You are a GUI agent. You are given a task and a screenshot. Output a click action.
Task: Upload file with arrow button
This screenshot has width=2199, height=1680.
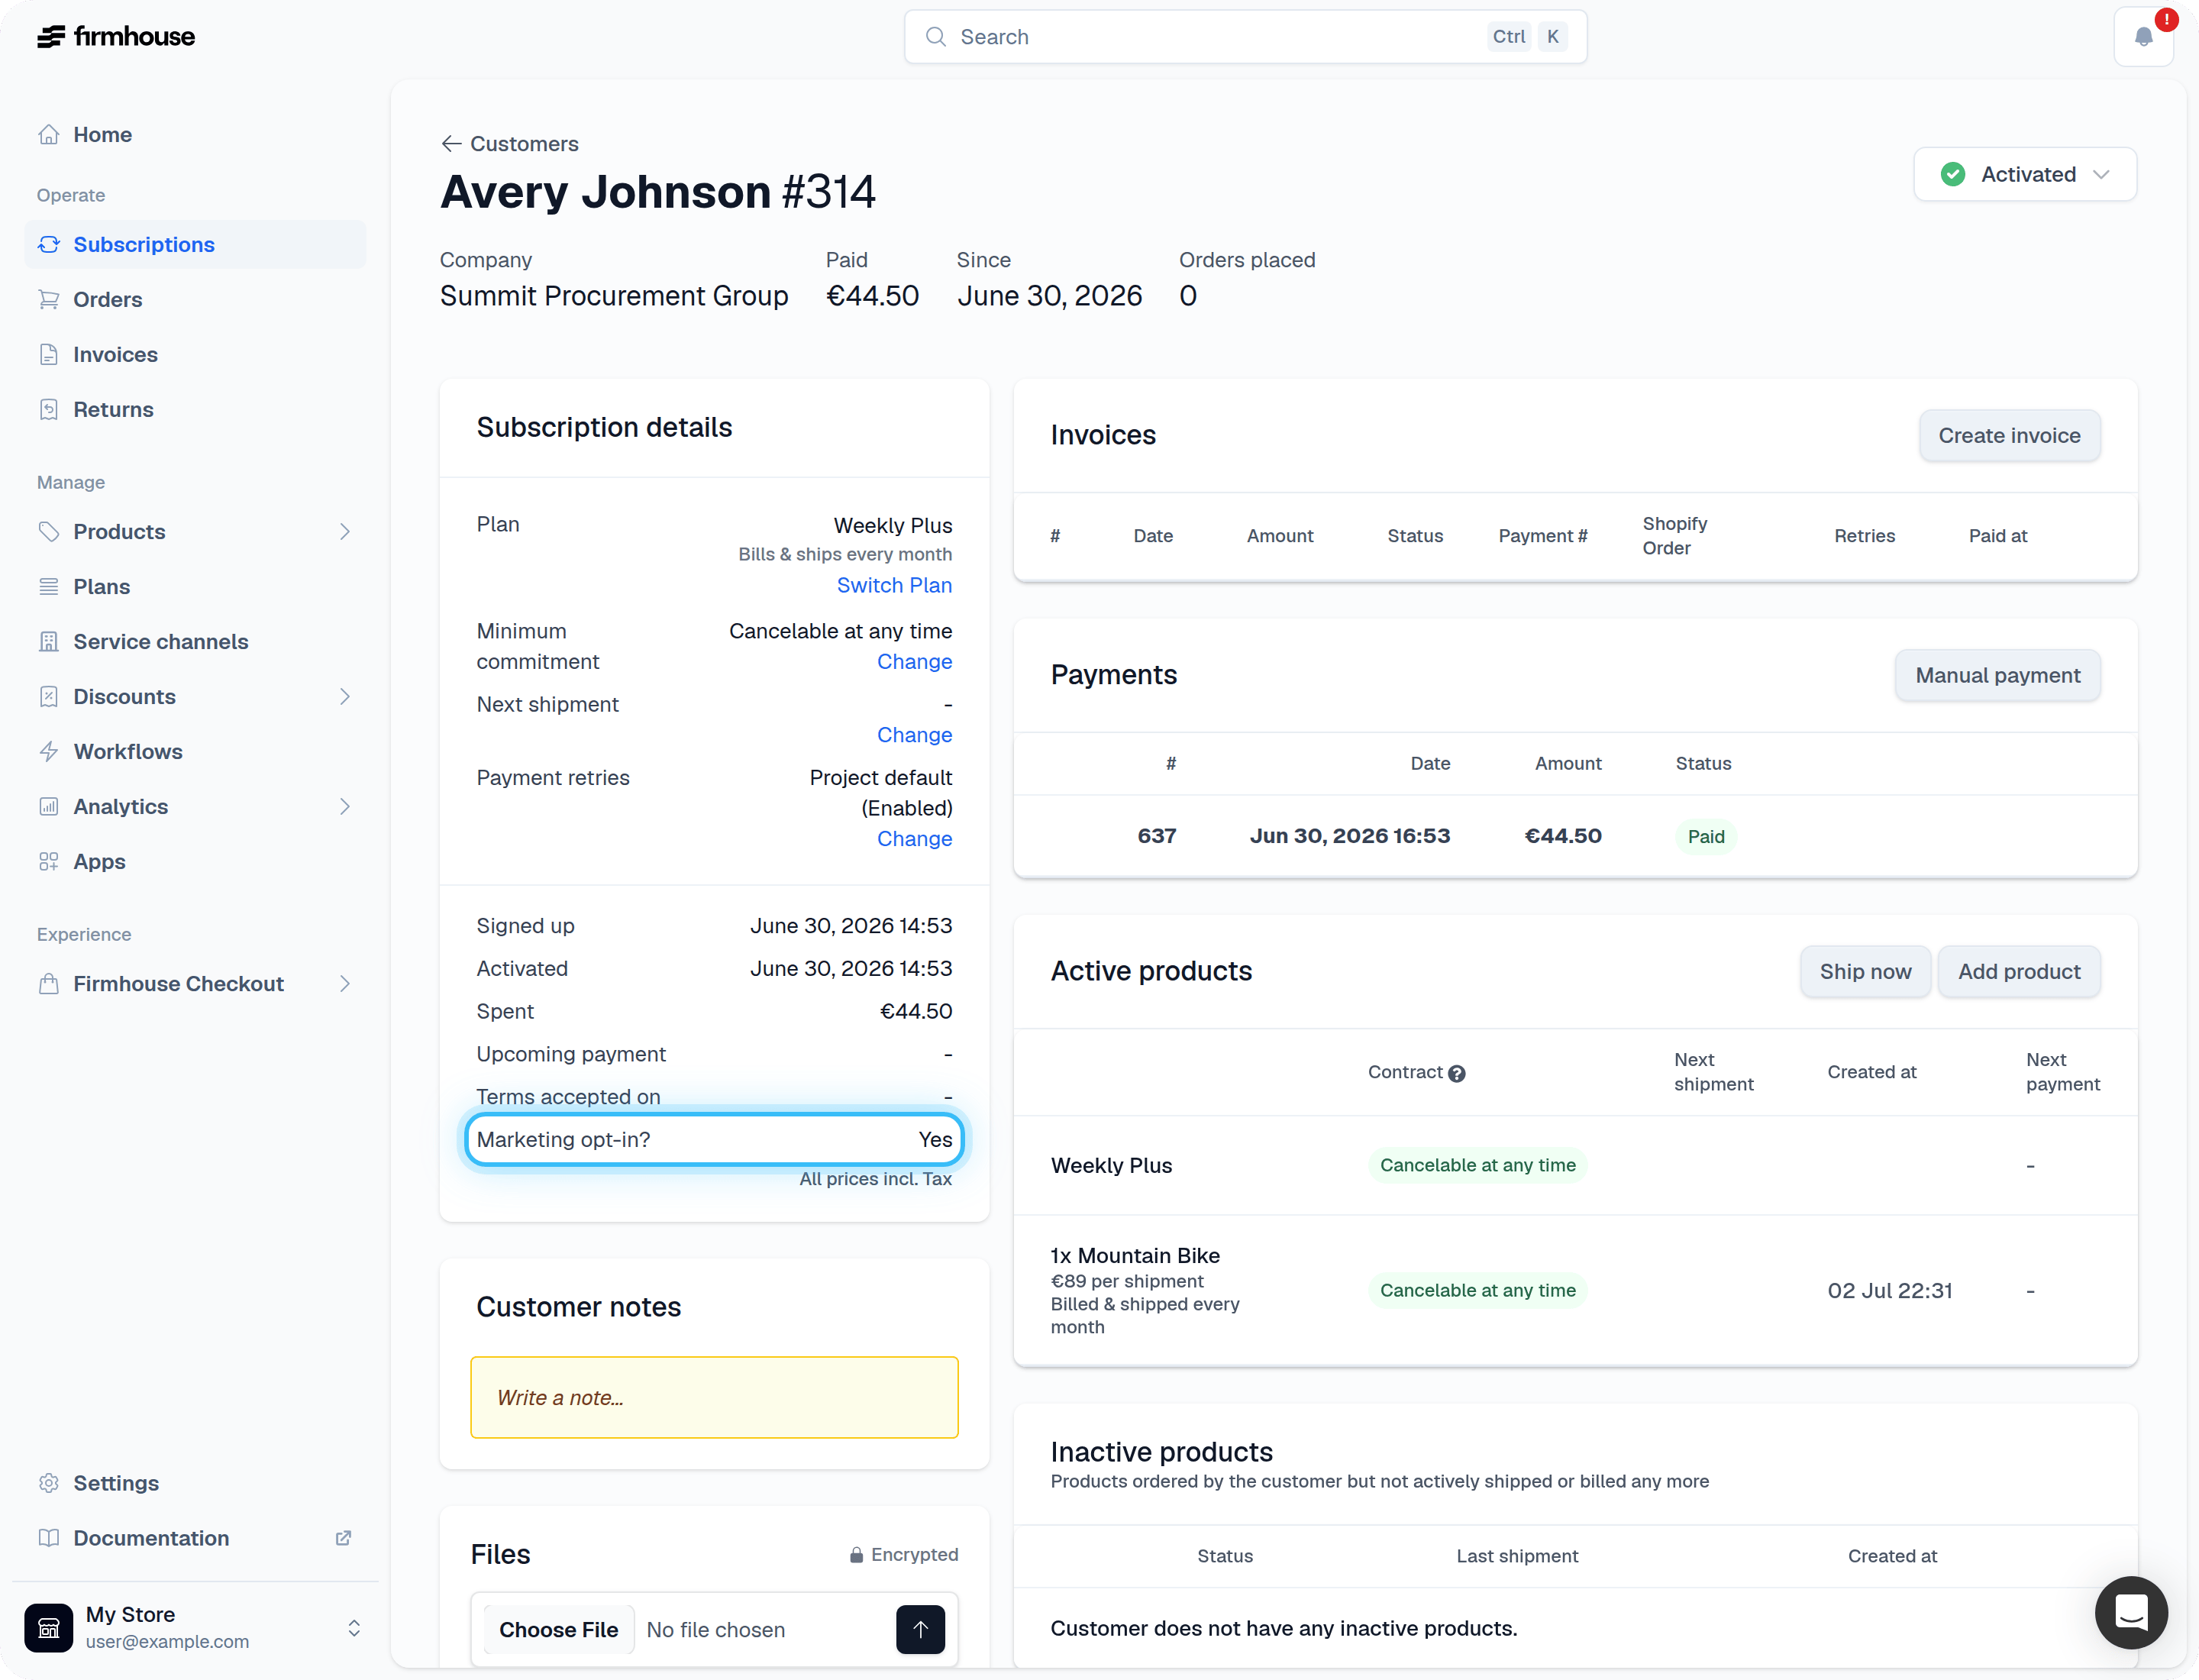click(x=920, y=1629)
